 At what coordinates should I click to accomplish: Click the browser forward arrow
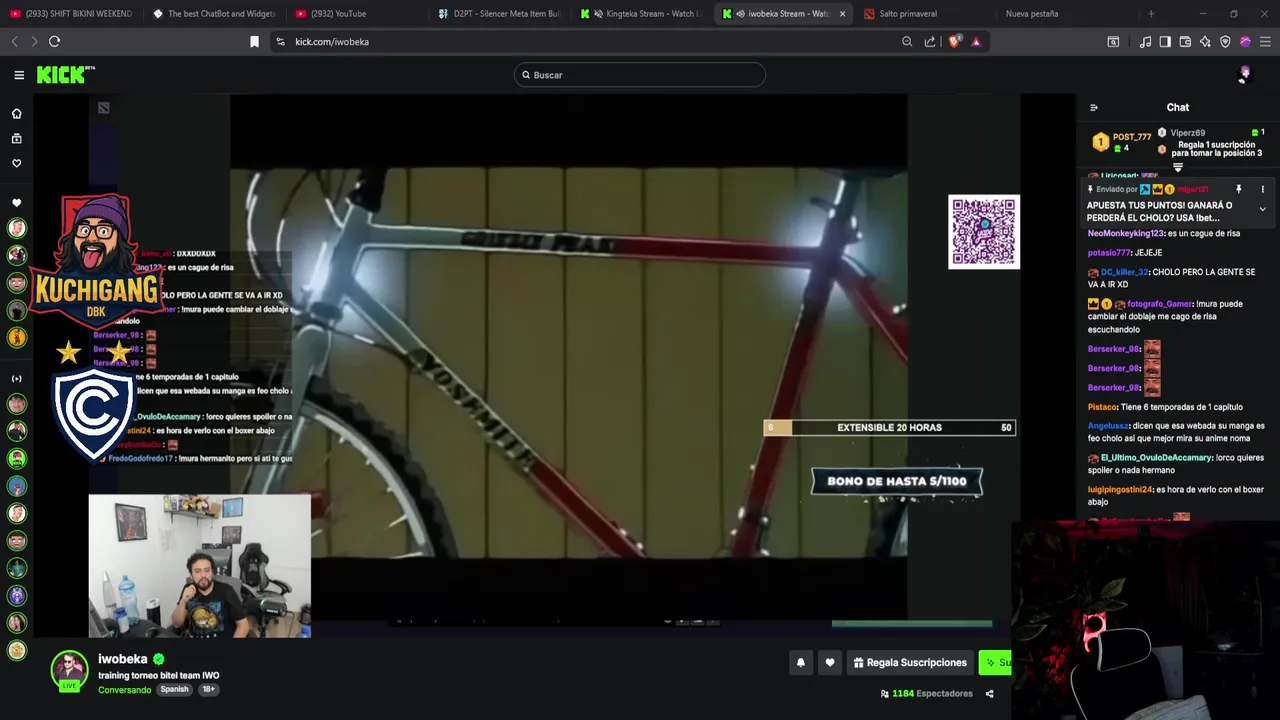(34, 41)
